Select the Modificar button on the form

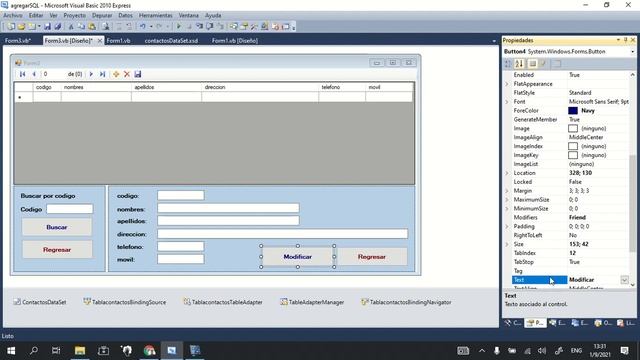point(298,257)
